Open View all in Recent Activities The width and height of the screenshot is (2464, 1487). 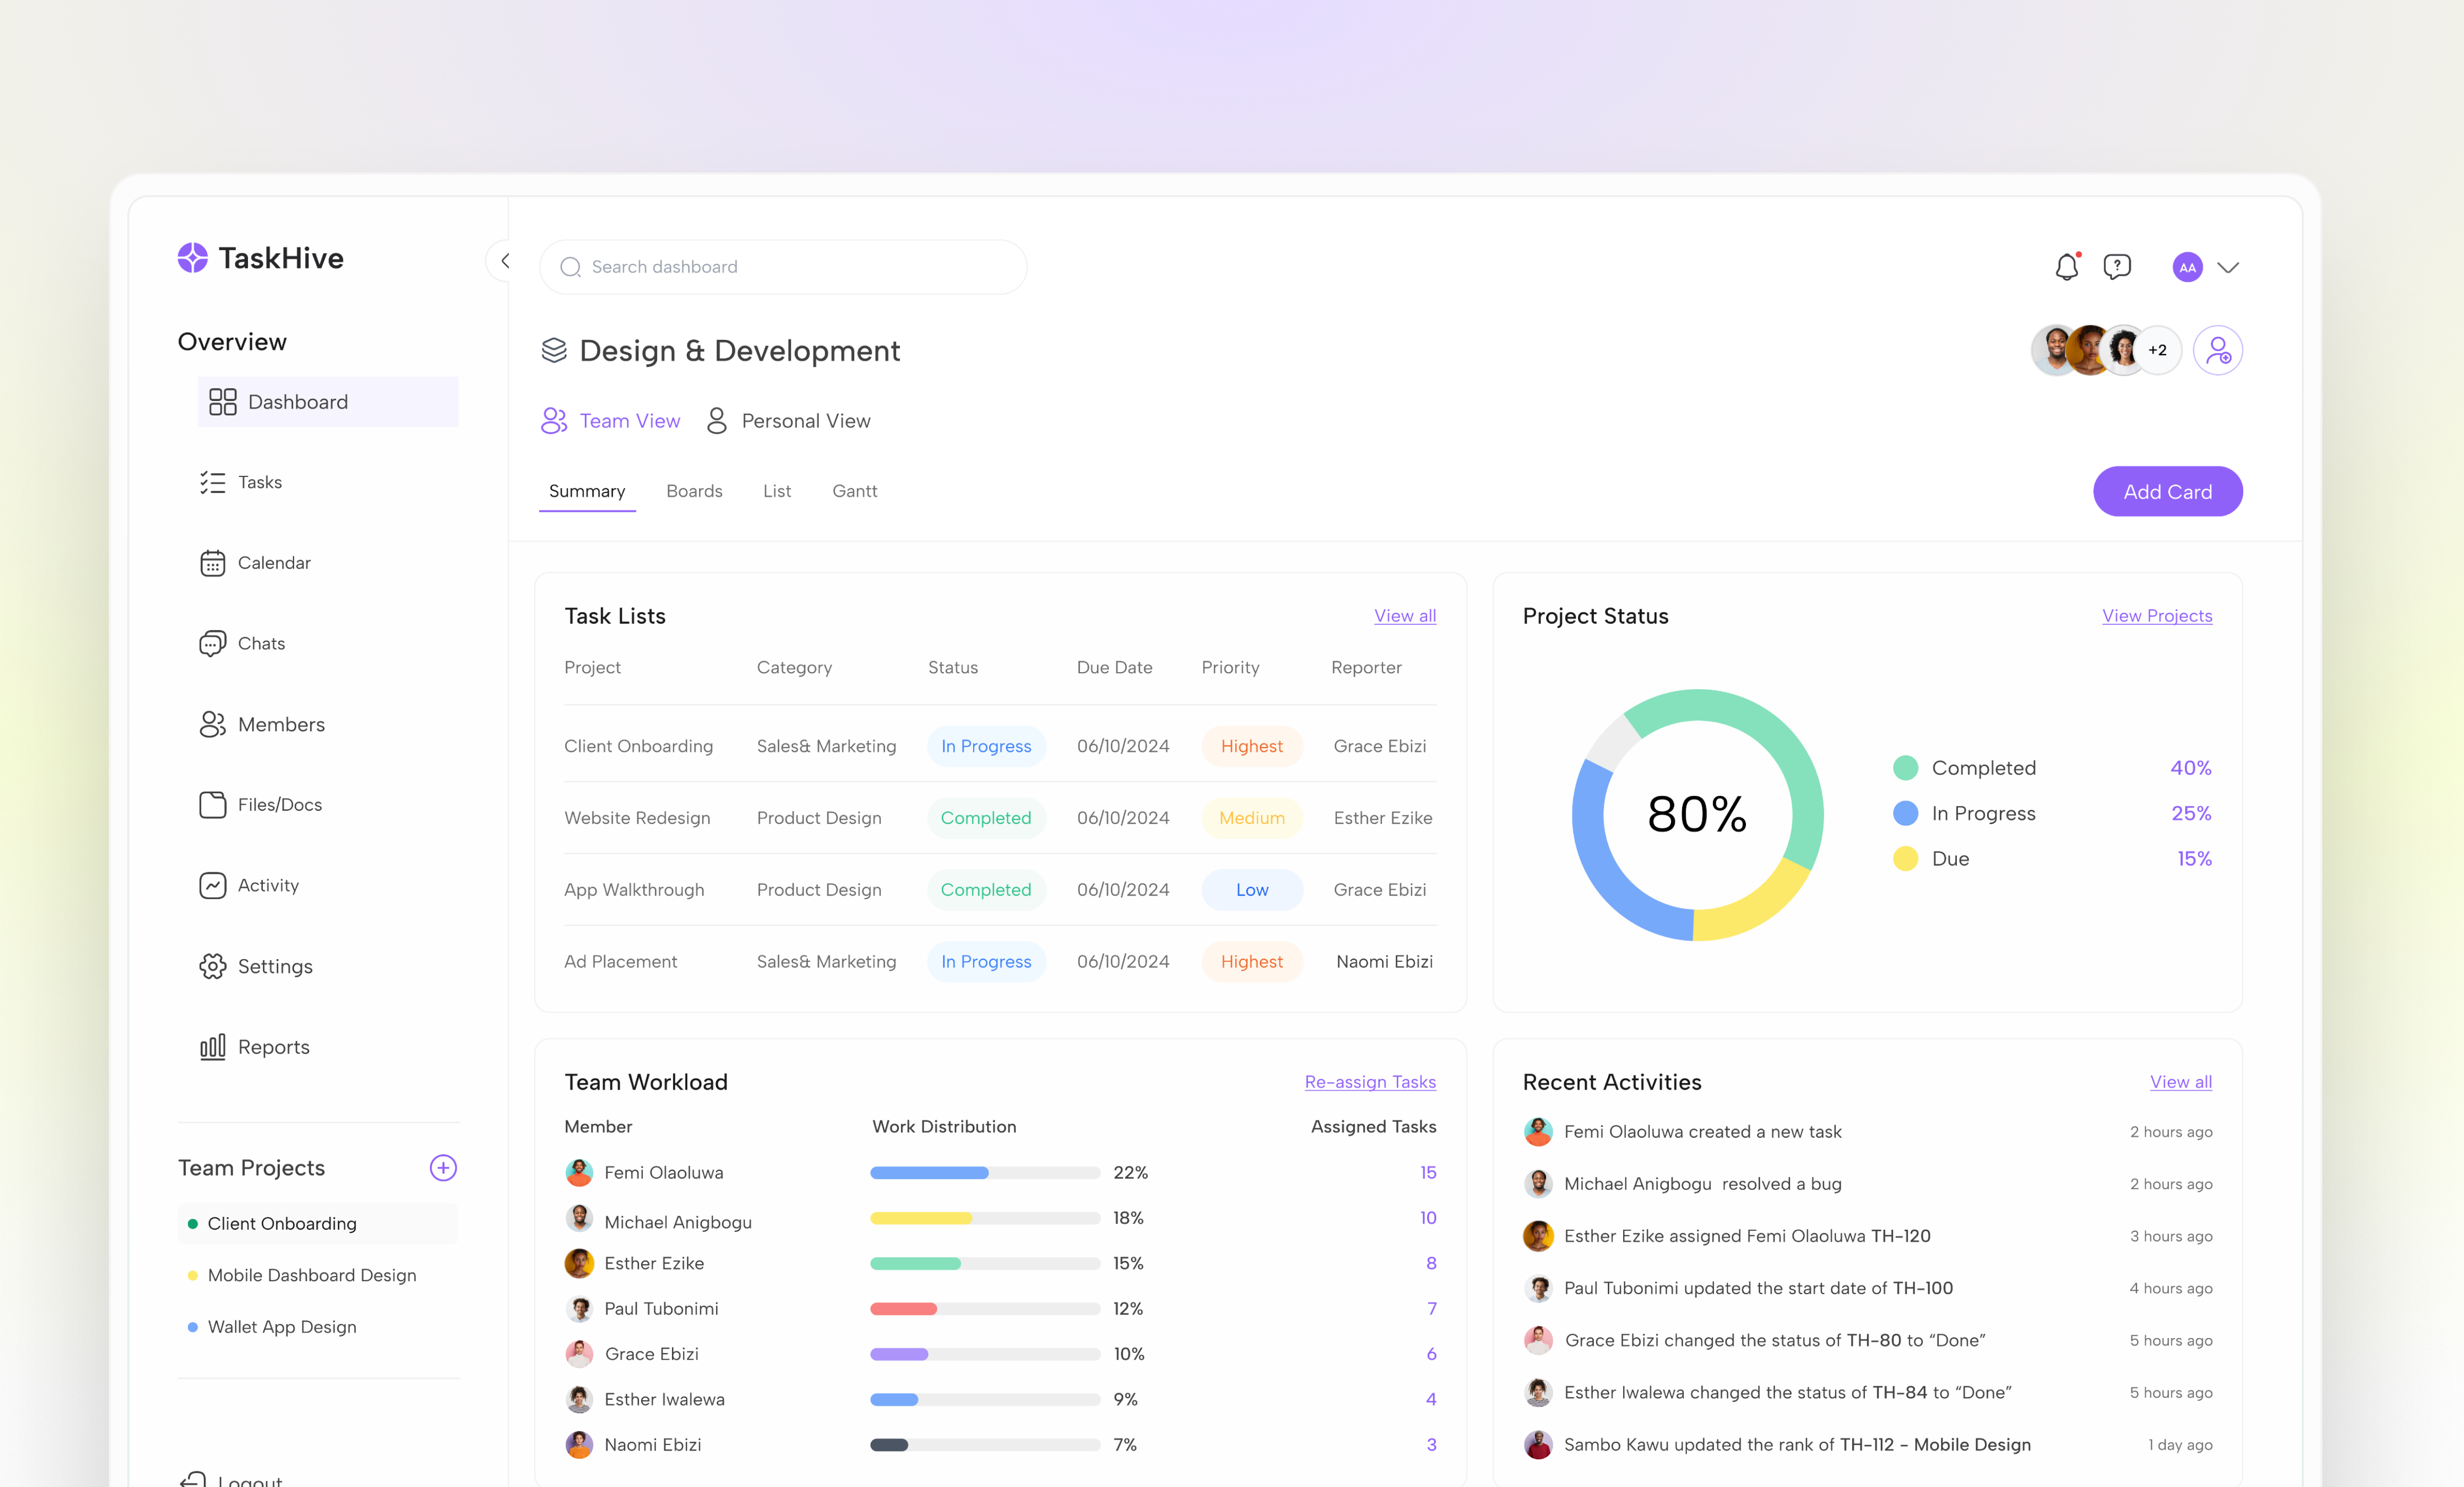pos(2181,1081)
